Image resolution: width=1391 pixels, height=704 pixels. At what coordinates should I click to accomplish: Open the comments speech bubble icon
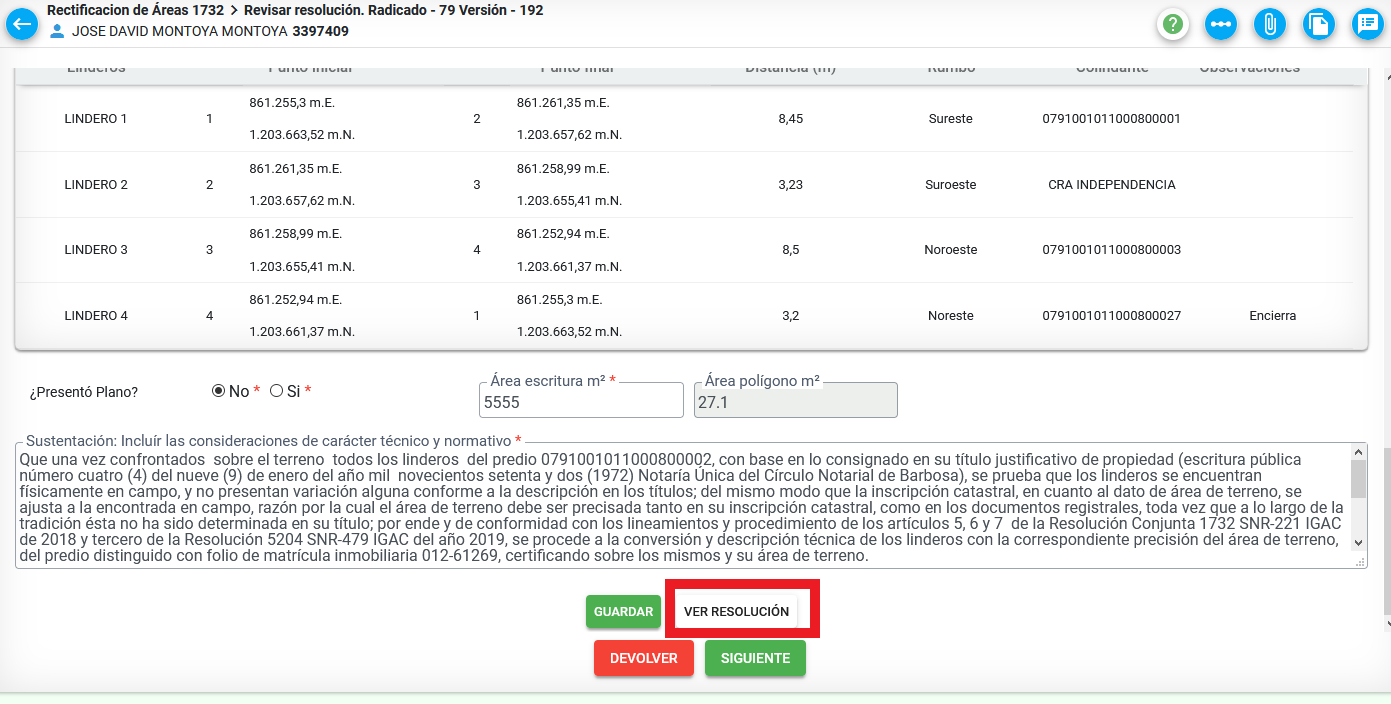coord(1366,24)
